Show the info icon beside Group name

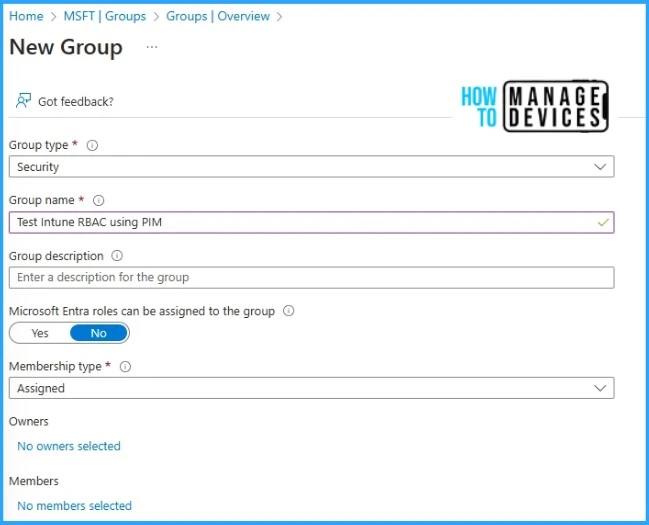pos(99,200)
